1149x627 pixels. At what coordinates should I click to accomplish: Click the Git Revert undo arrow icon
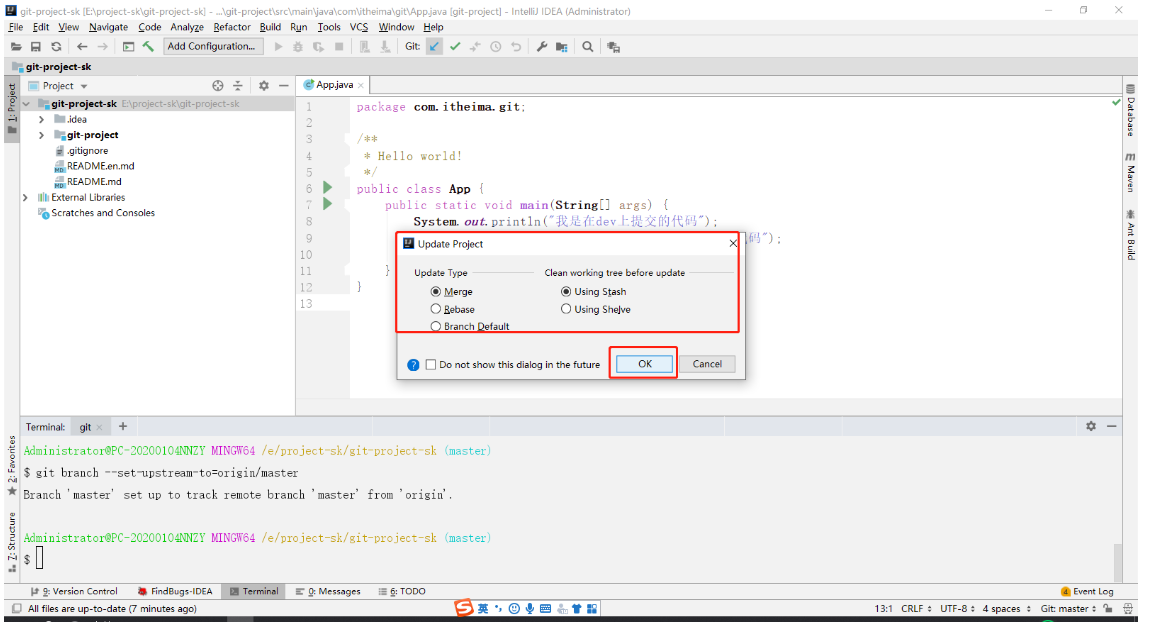coord(516,47)
